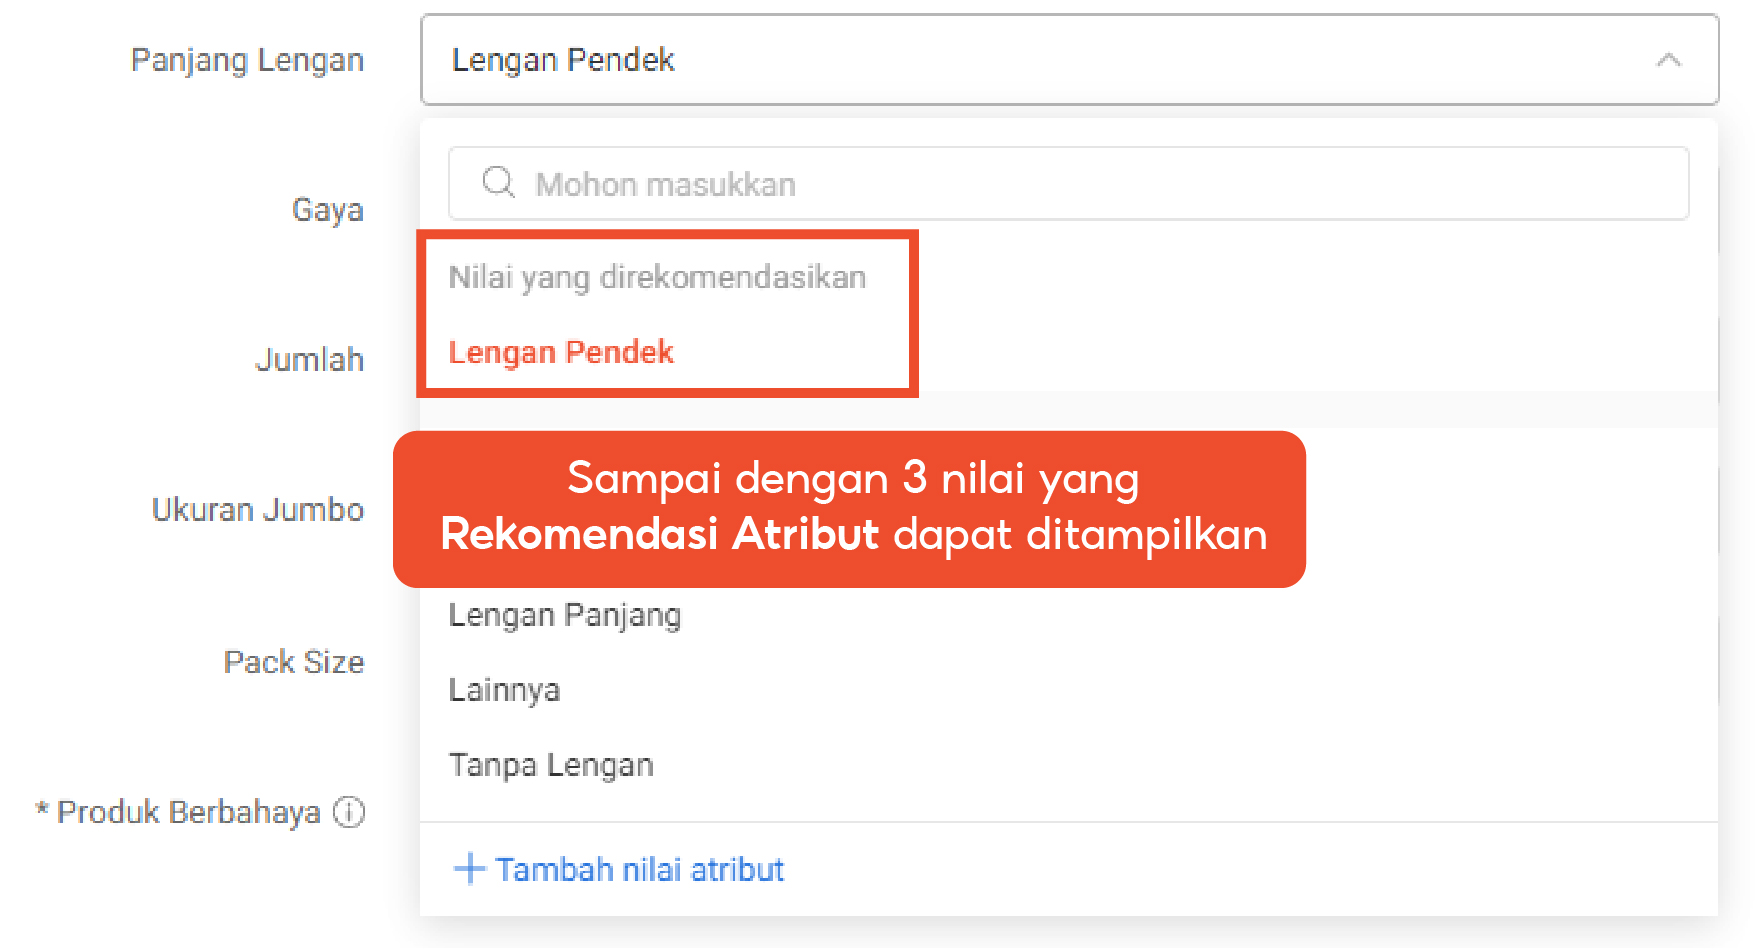Click the Jumlah attribute label

click(310, 359)
